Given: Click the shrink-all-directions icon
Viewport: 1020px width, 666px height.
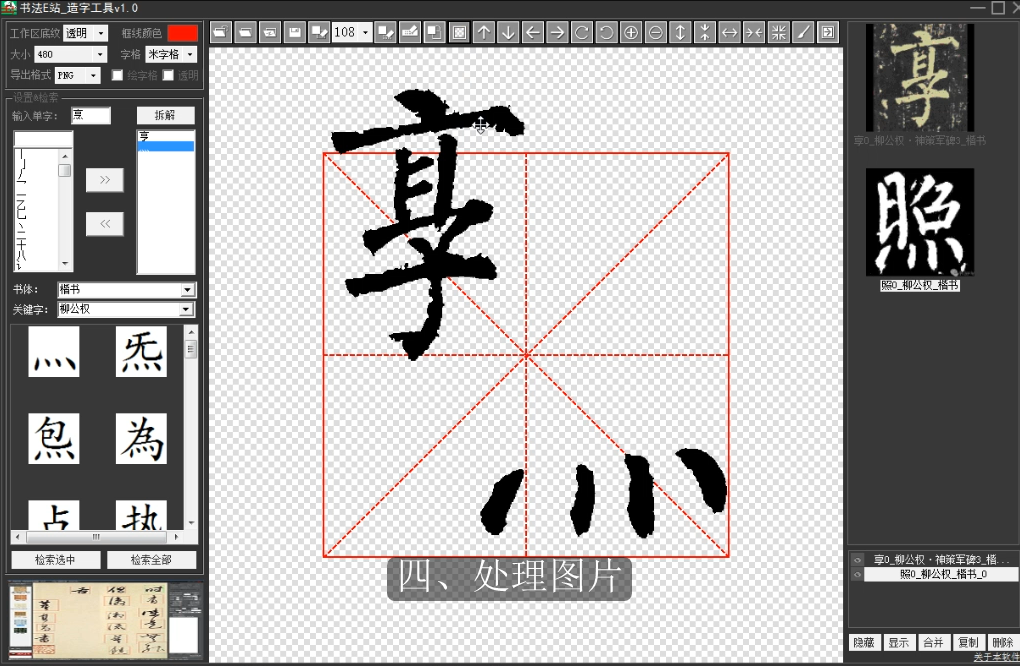Looking at the screenshot, I should (779, 33).
